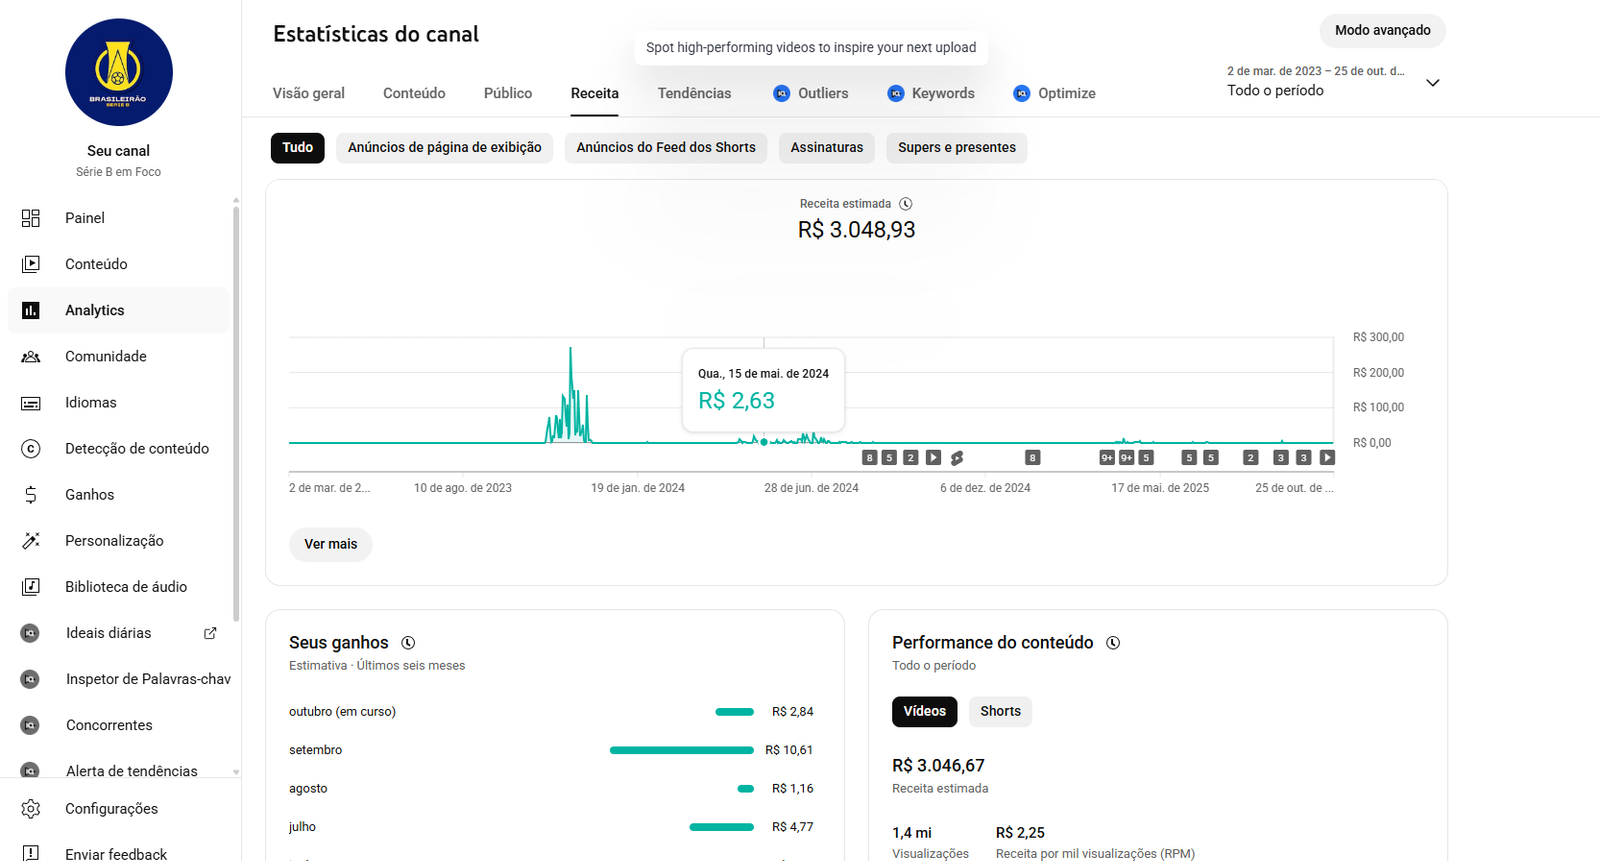The image size is (1600, 861).
Task: Click the Conteúdo sidebar icon
Action: (x=31, y=264)
